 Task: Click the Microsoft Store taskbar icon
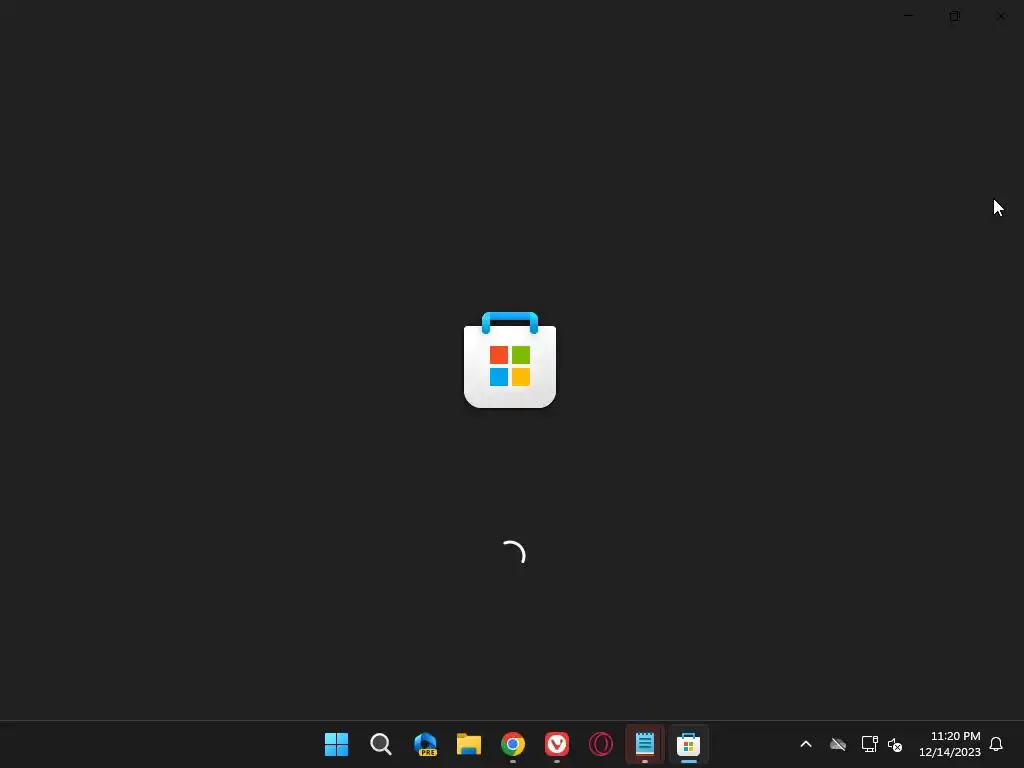pyautogui.click(x=688, y=744)
